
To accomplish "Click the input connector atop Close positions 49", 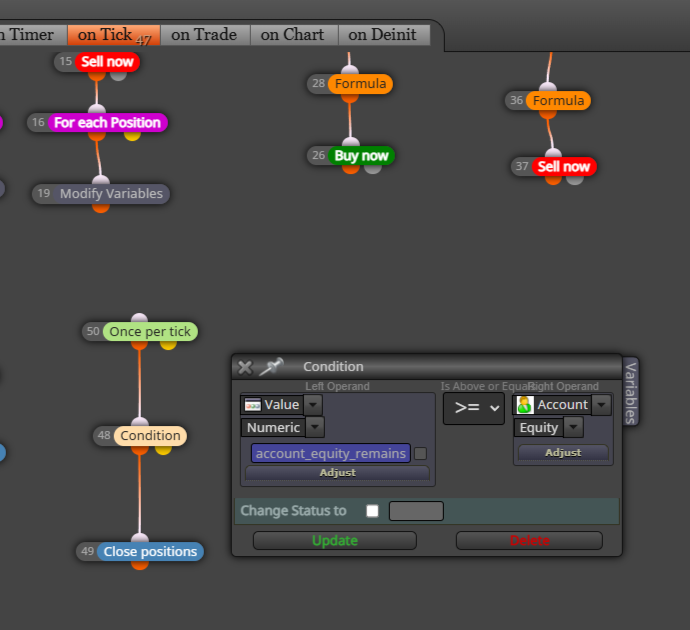I will click(140, 538).
